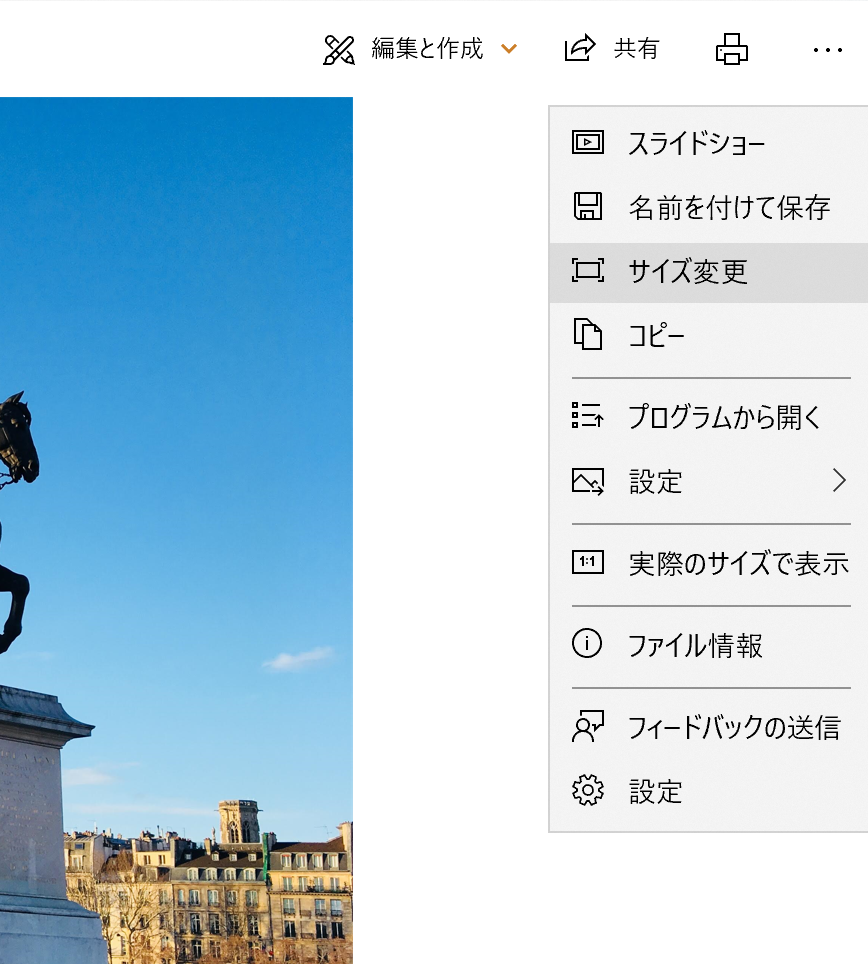Click the スライドショー play-screen icon

(x=587, y=143)
